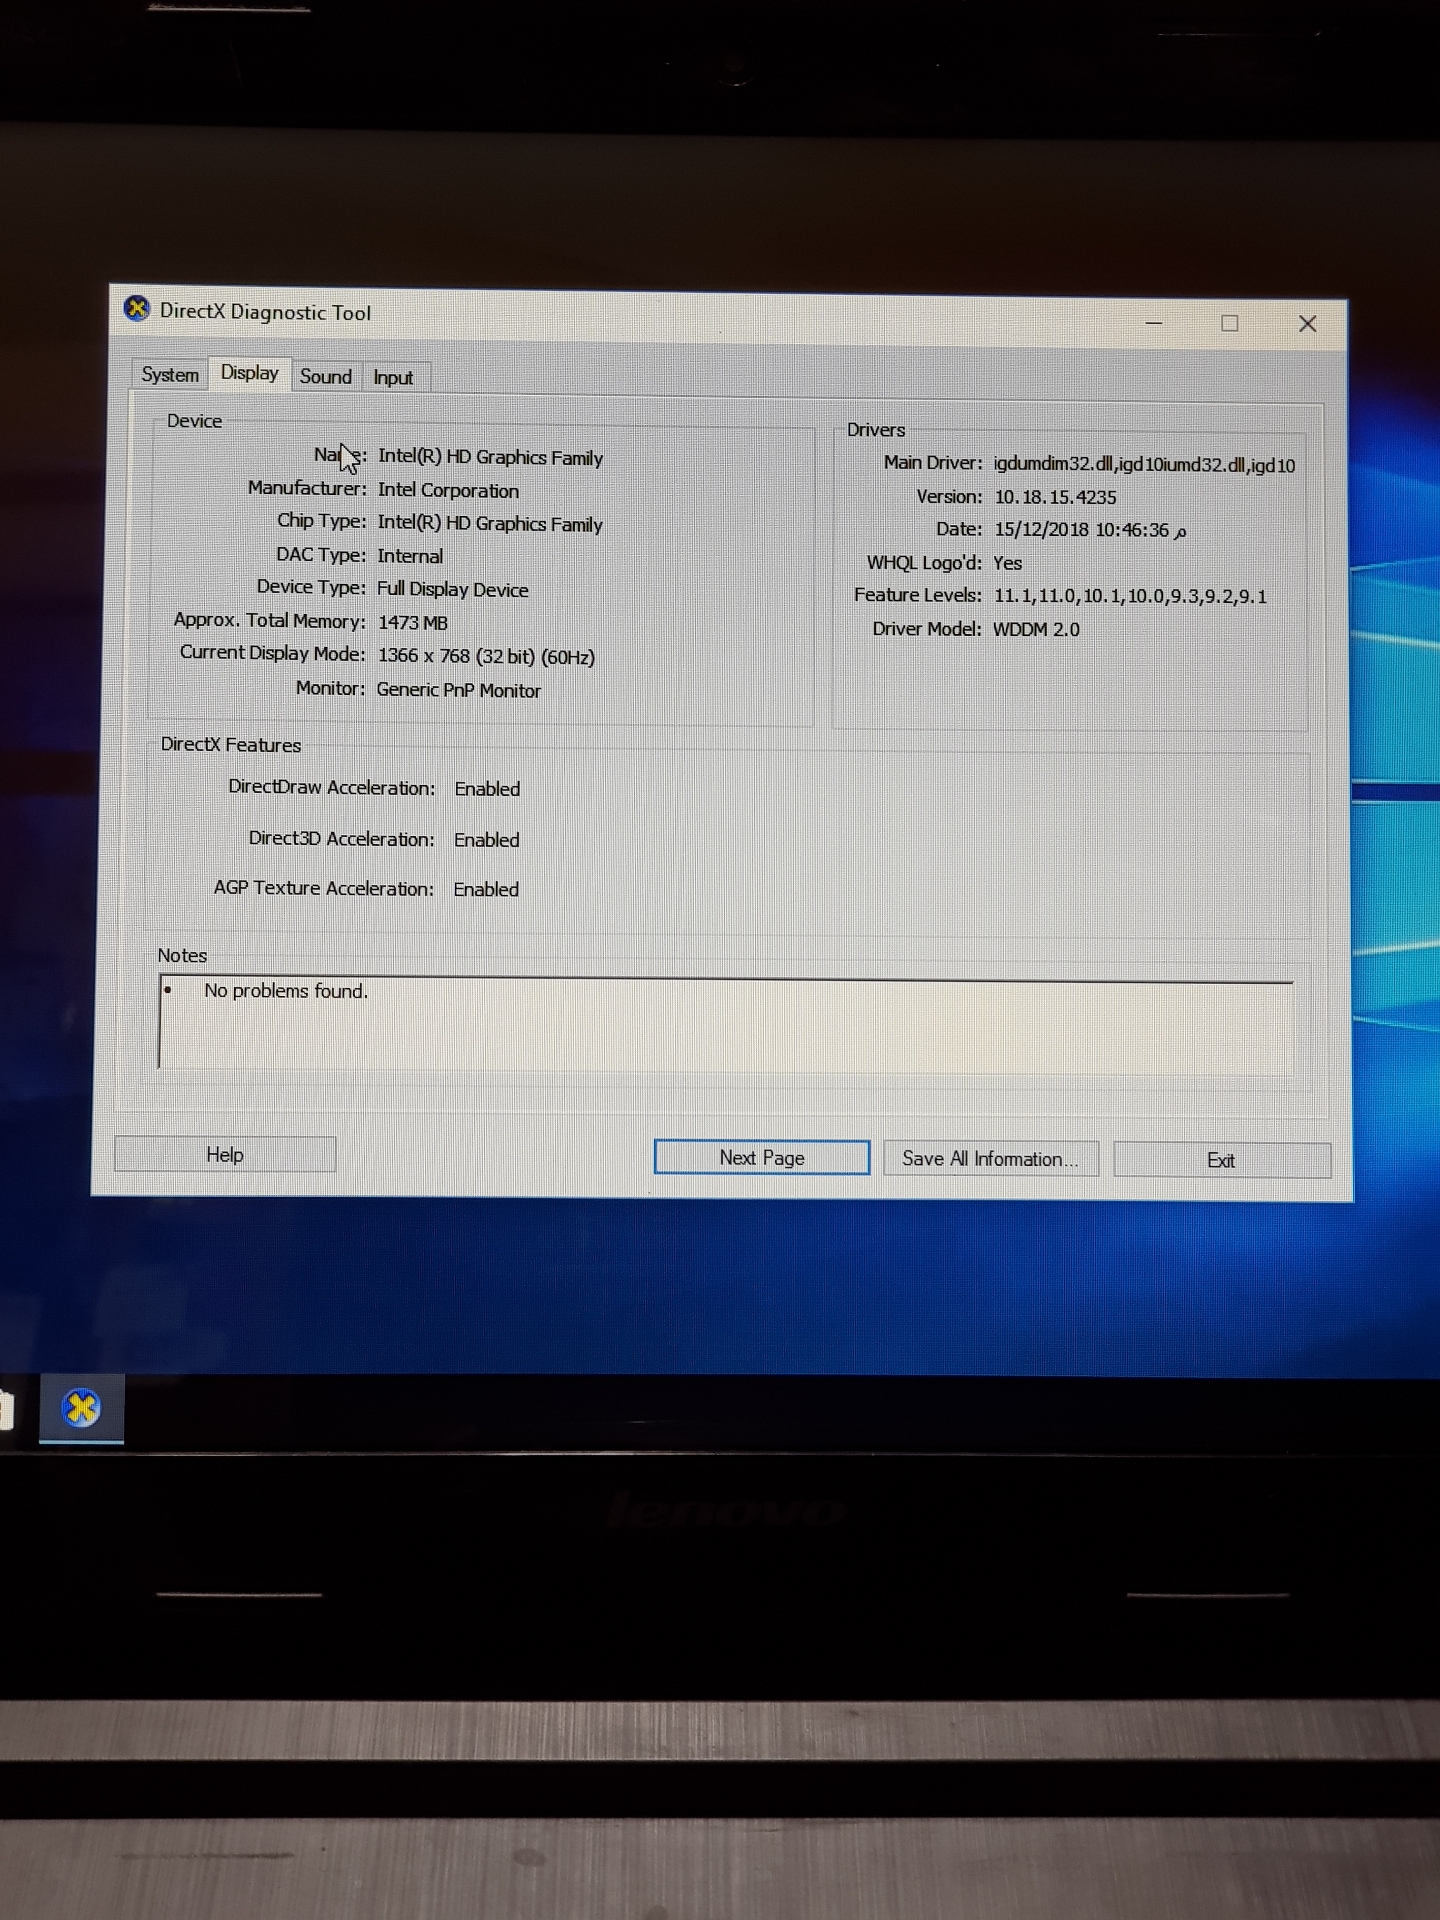The width and height of the screenshot is (1440, 1920).
Task: Select the Display tab
Action: pyautogui.click(x=250, y=373)
